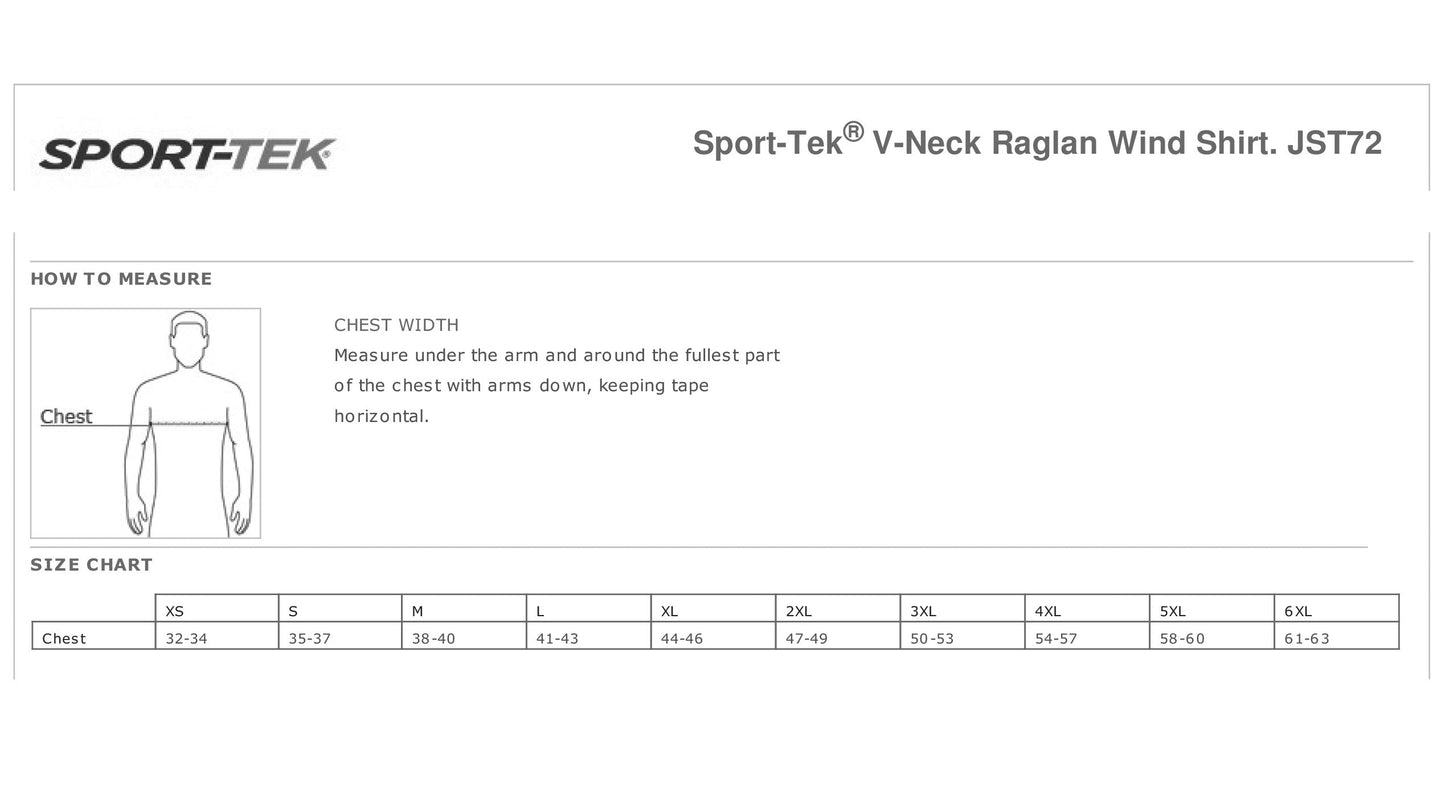
Task: Click the product title Sport-Tek V-Neck Raglan Wind Shirt
Action: tap(1037, 143)
